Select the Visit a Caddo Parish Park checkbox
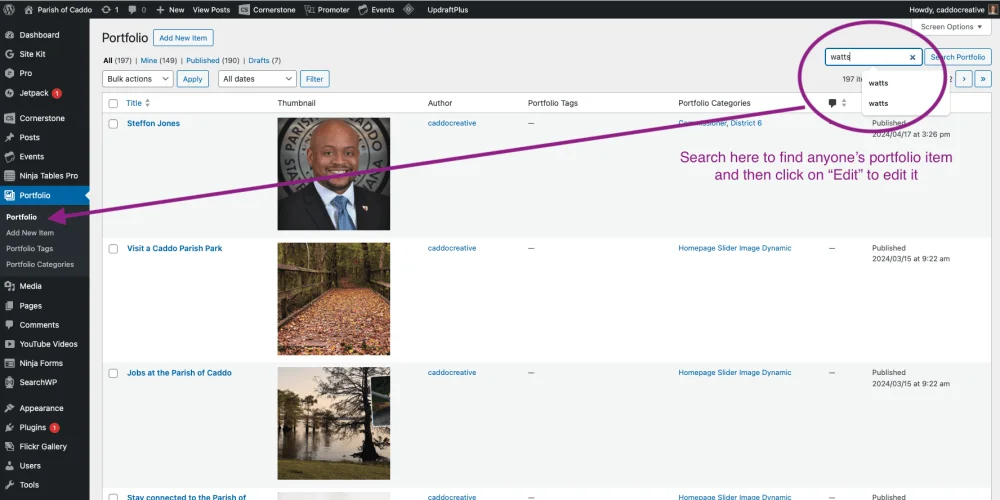 coord(113,249)
